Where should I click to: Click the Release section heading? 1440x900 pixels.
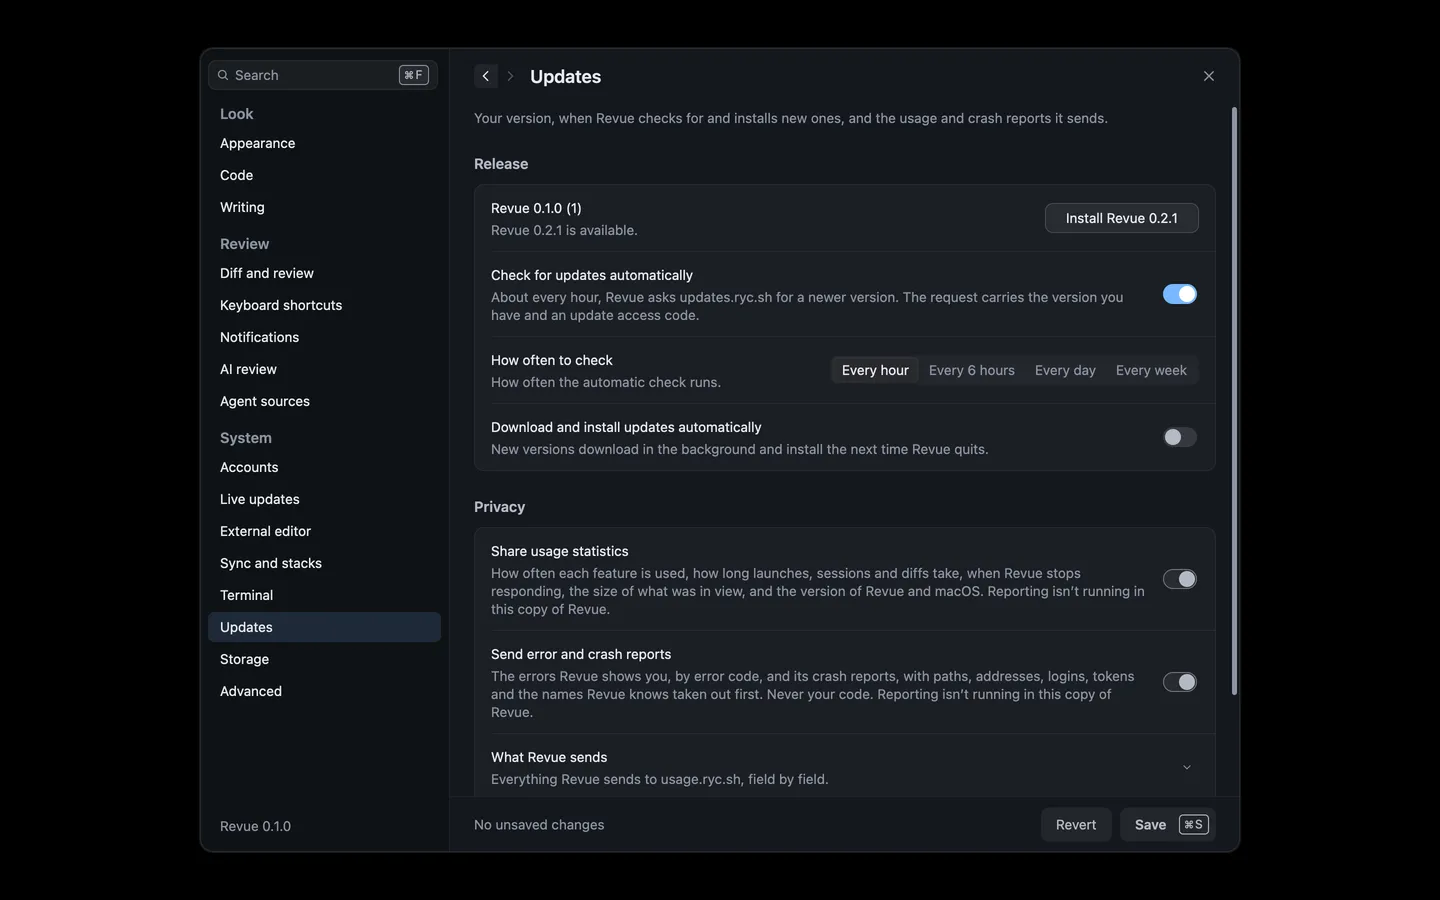[x=501, y=164]
